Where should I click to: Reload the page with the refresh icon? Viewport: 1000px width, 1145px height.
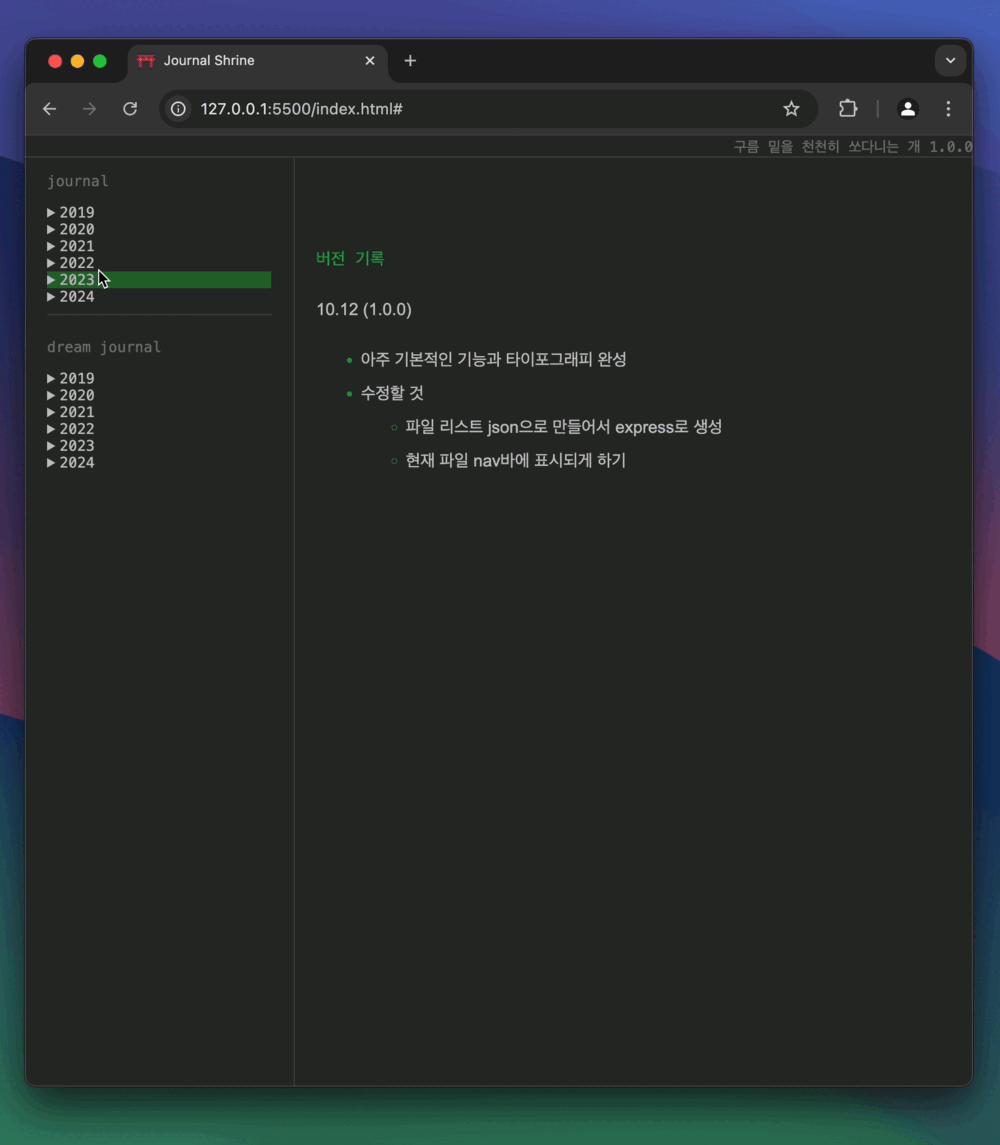[x=130, y=109]
